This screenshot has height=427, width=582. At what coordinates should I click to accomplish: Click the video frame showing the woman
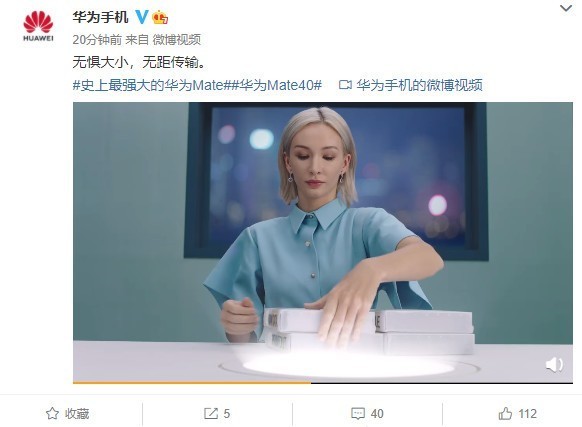(x=323, y=241)
